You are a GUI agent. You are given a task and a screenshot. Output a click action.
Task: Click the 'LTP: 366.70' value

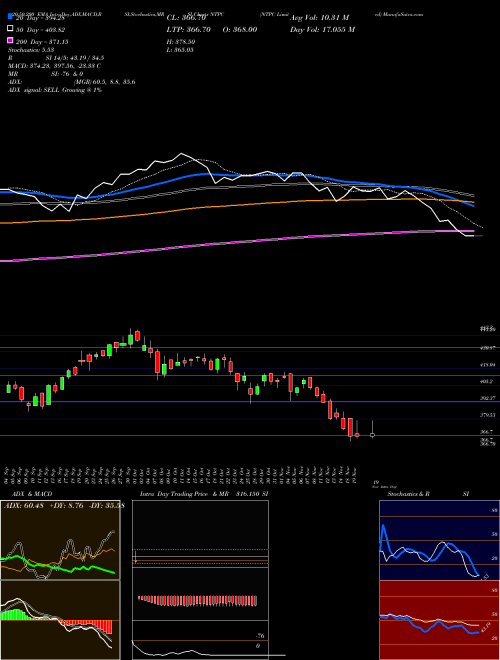pos(189,30)
